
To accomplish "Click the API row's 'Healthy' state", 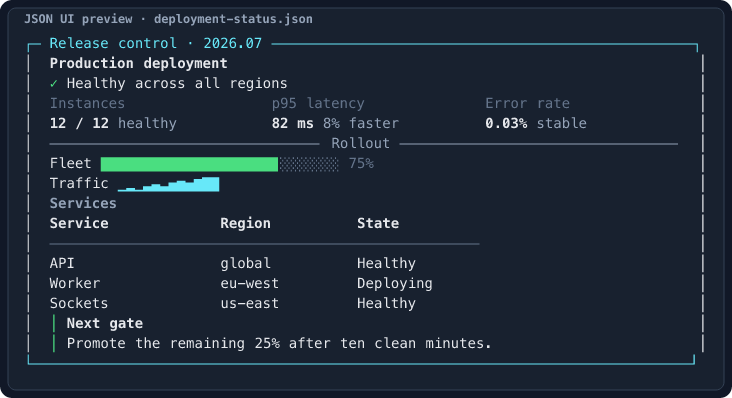I will click(386, 263).
